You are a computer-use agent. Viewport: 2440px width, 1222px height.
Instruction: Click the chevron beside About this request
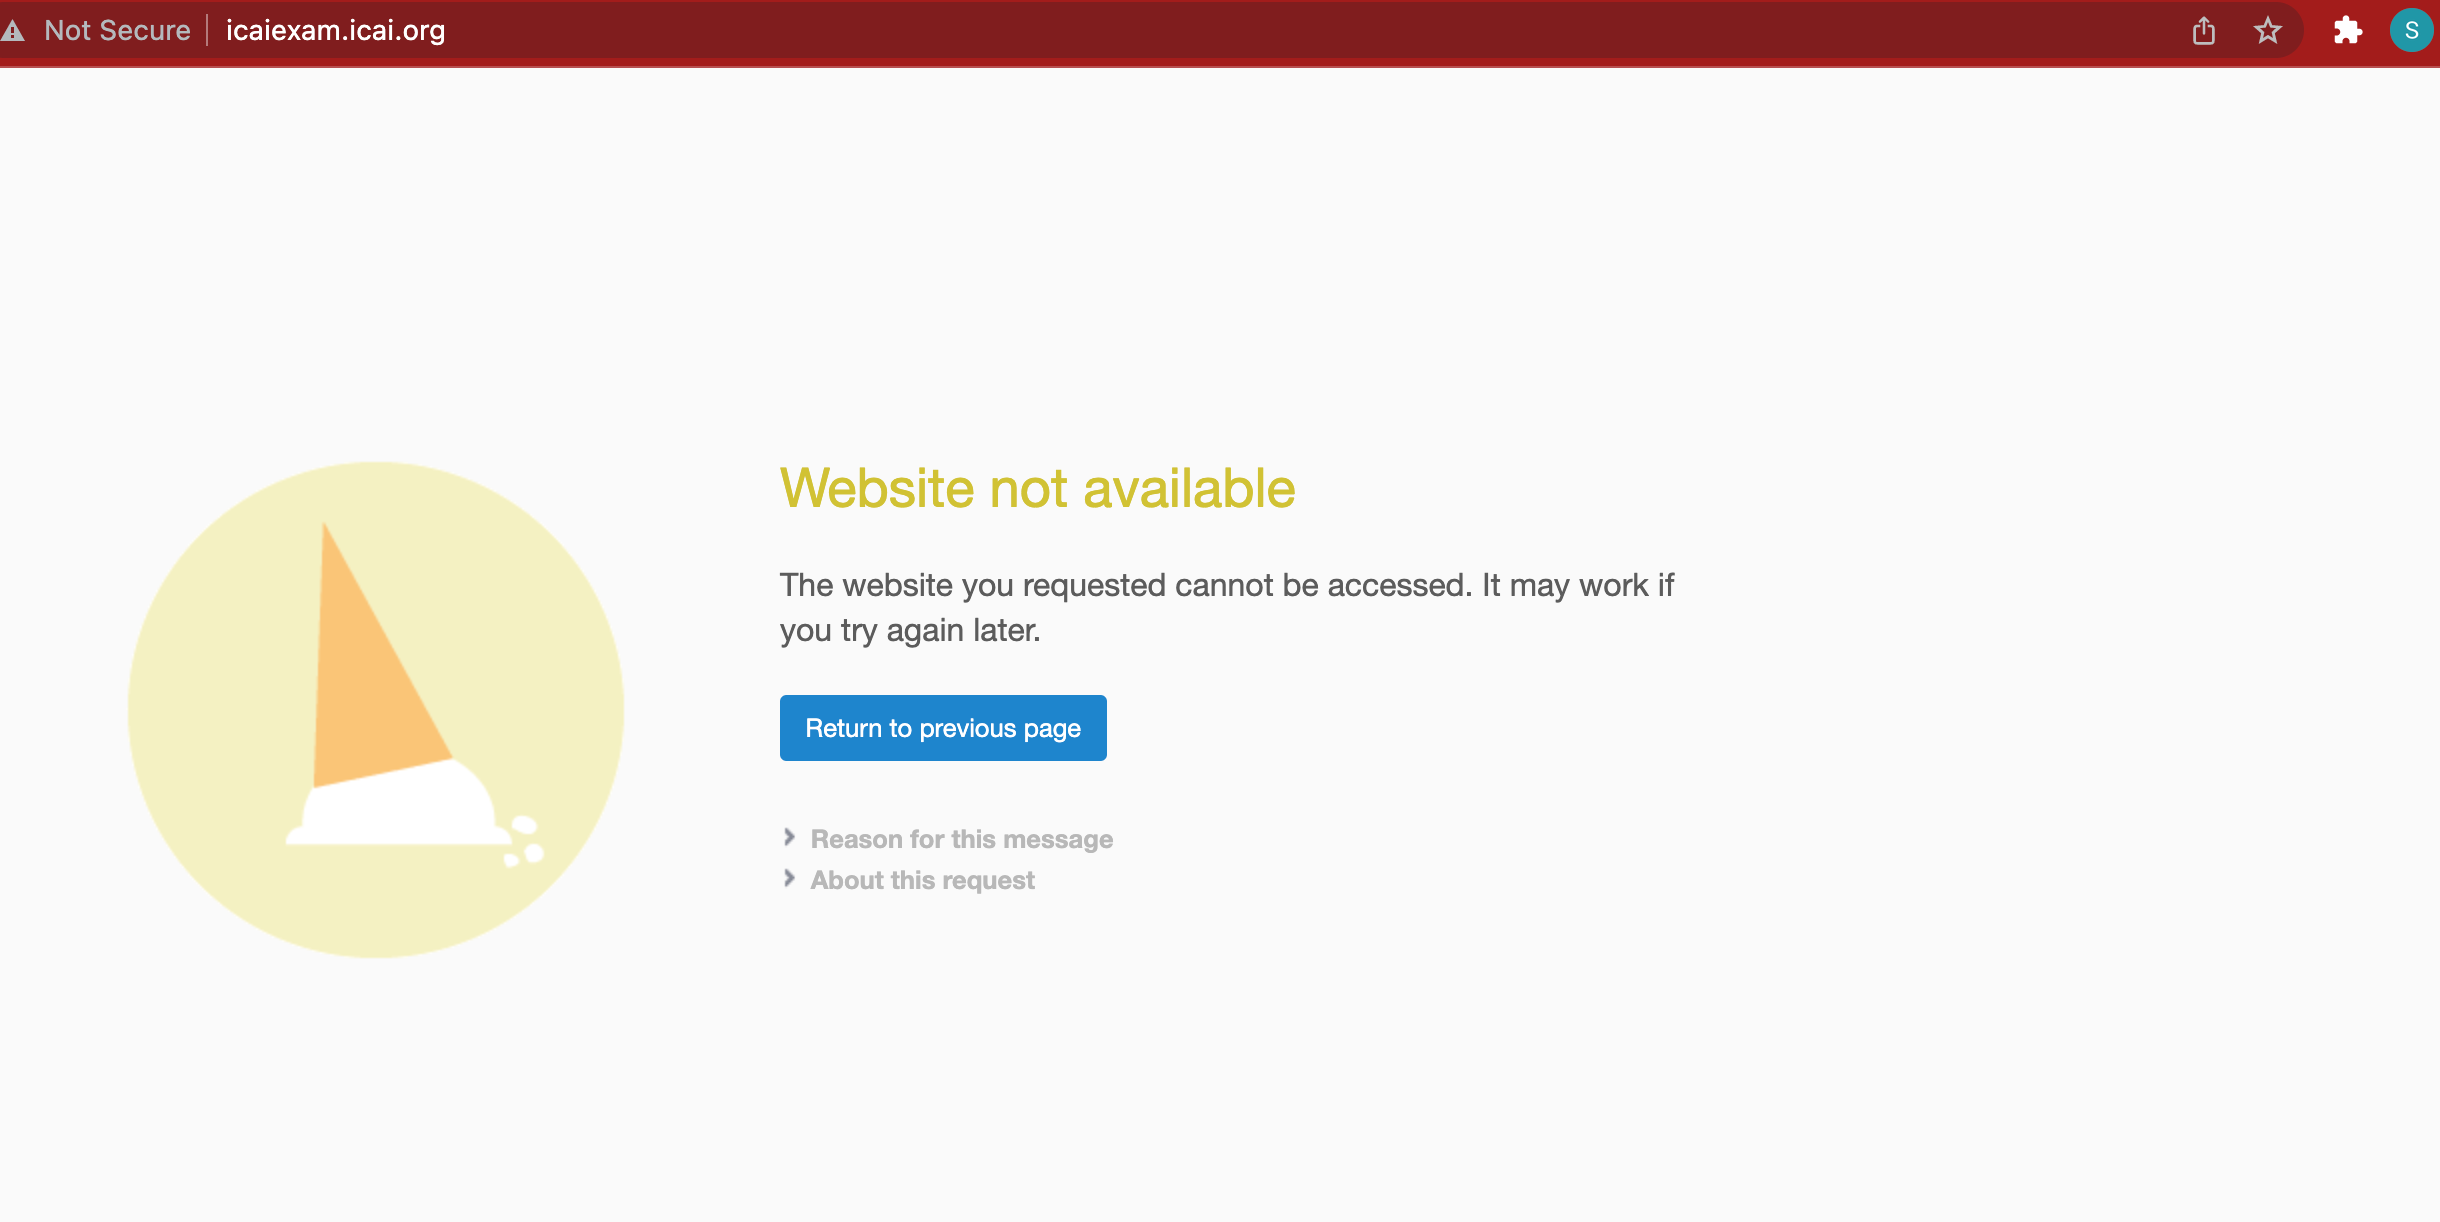789,878
